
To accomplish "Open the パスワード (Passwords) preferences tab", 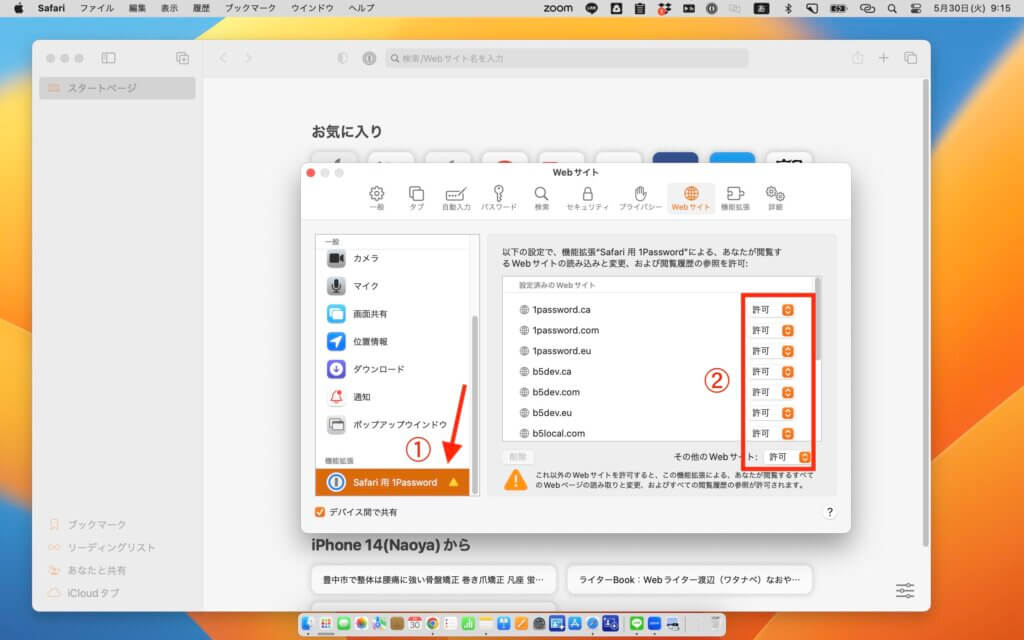I will coord(498,198).
